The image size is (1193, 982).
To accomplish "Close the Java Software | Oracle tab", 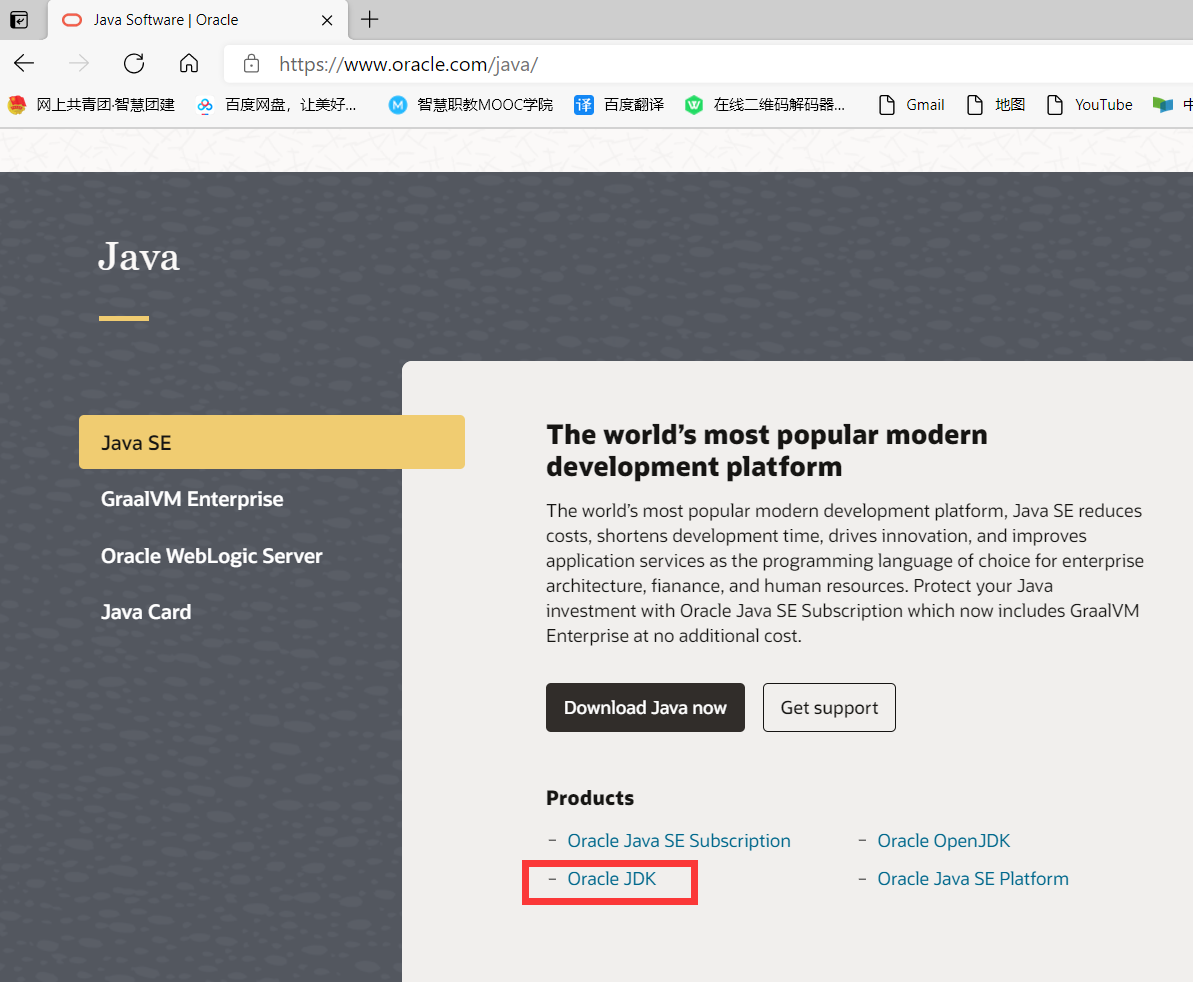I will 327,21.
